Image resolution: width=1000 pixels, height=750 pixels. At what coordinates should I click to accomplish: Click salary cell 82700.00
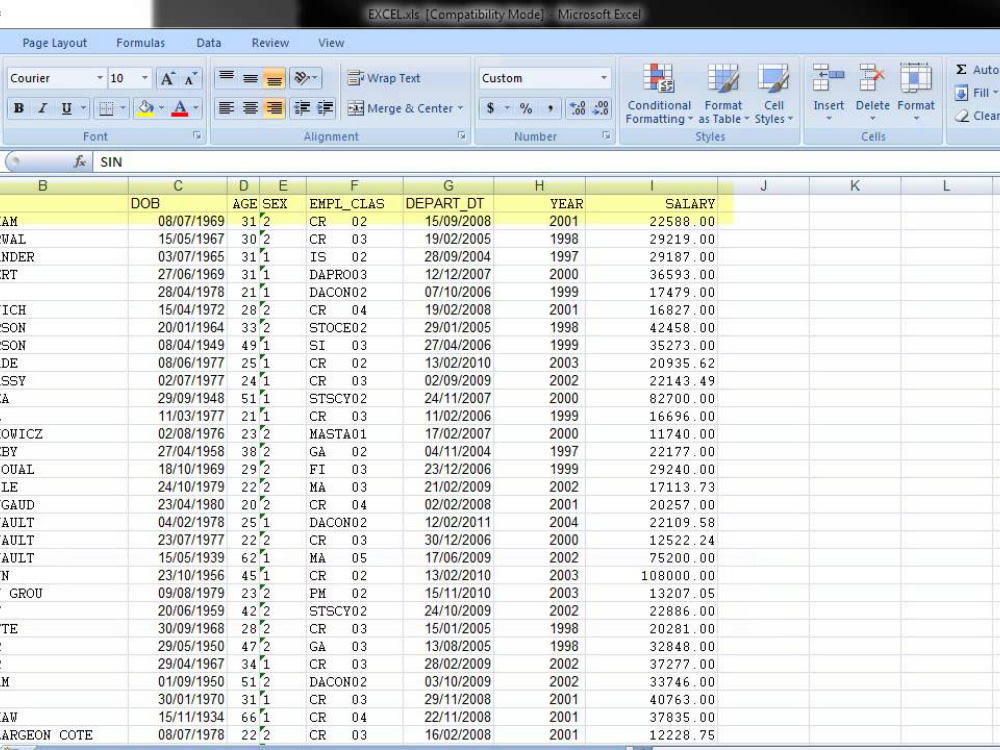coord(652,399)
